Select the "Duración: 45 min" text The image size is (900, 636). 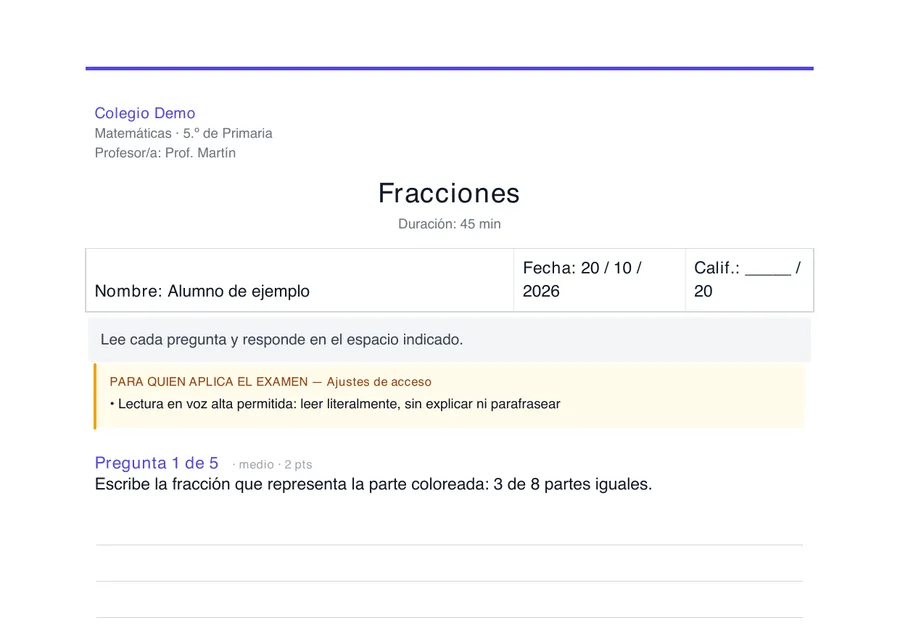click(449, 224)
